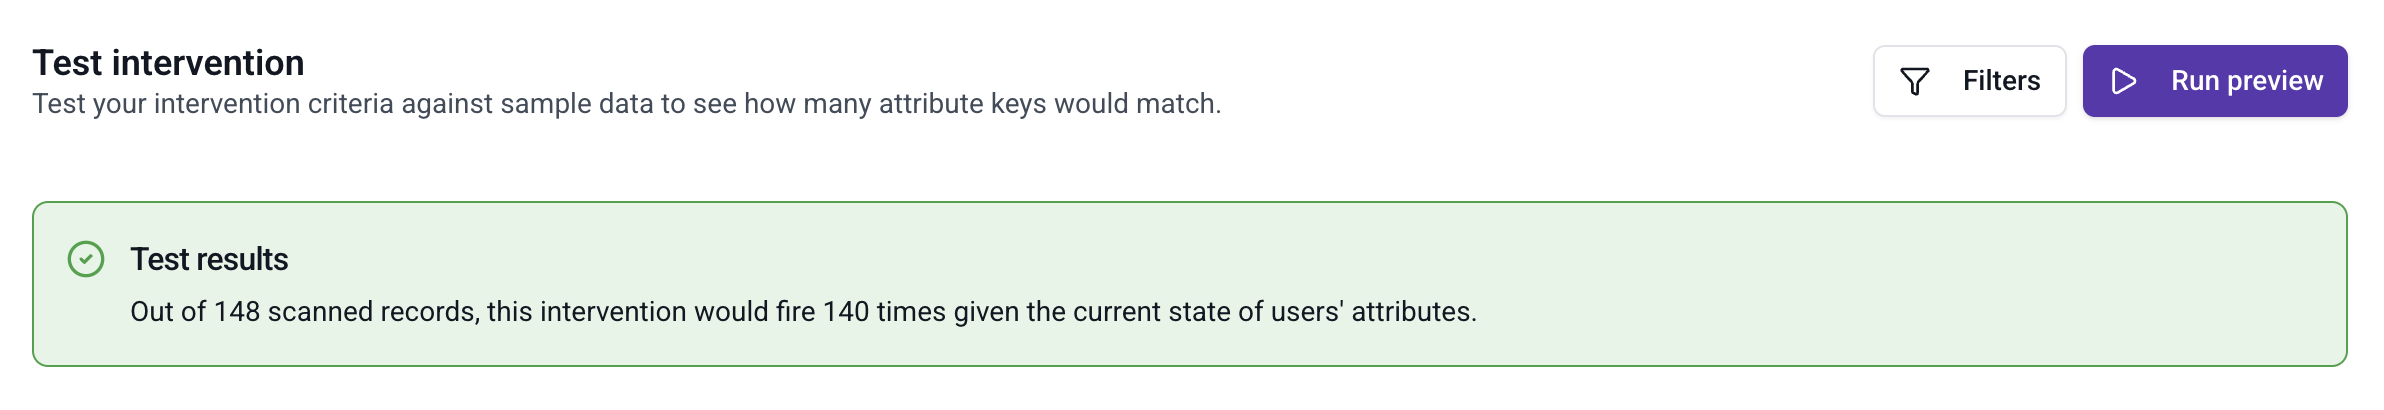Click the Test results heading
Screen dimensions: 2384x410
[209, 259]
